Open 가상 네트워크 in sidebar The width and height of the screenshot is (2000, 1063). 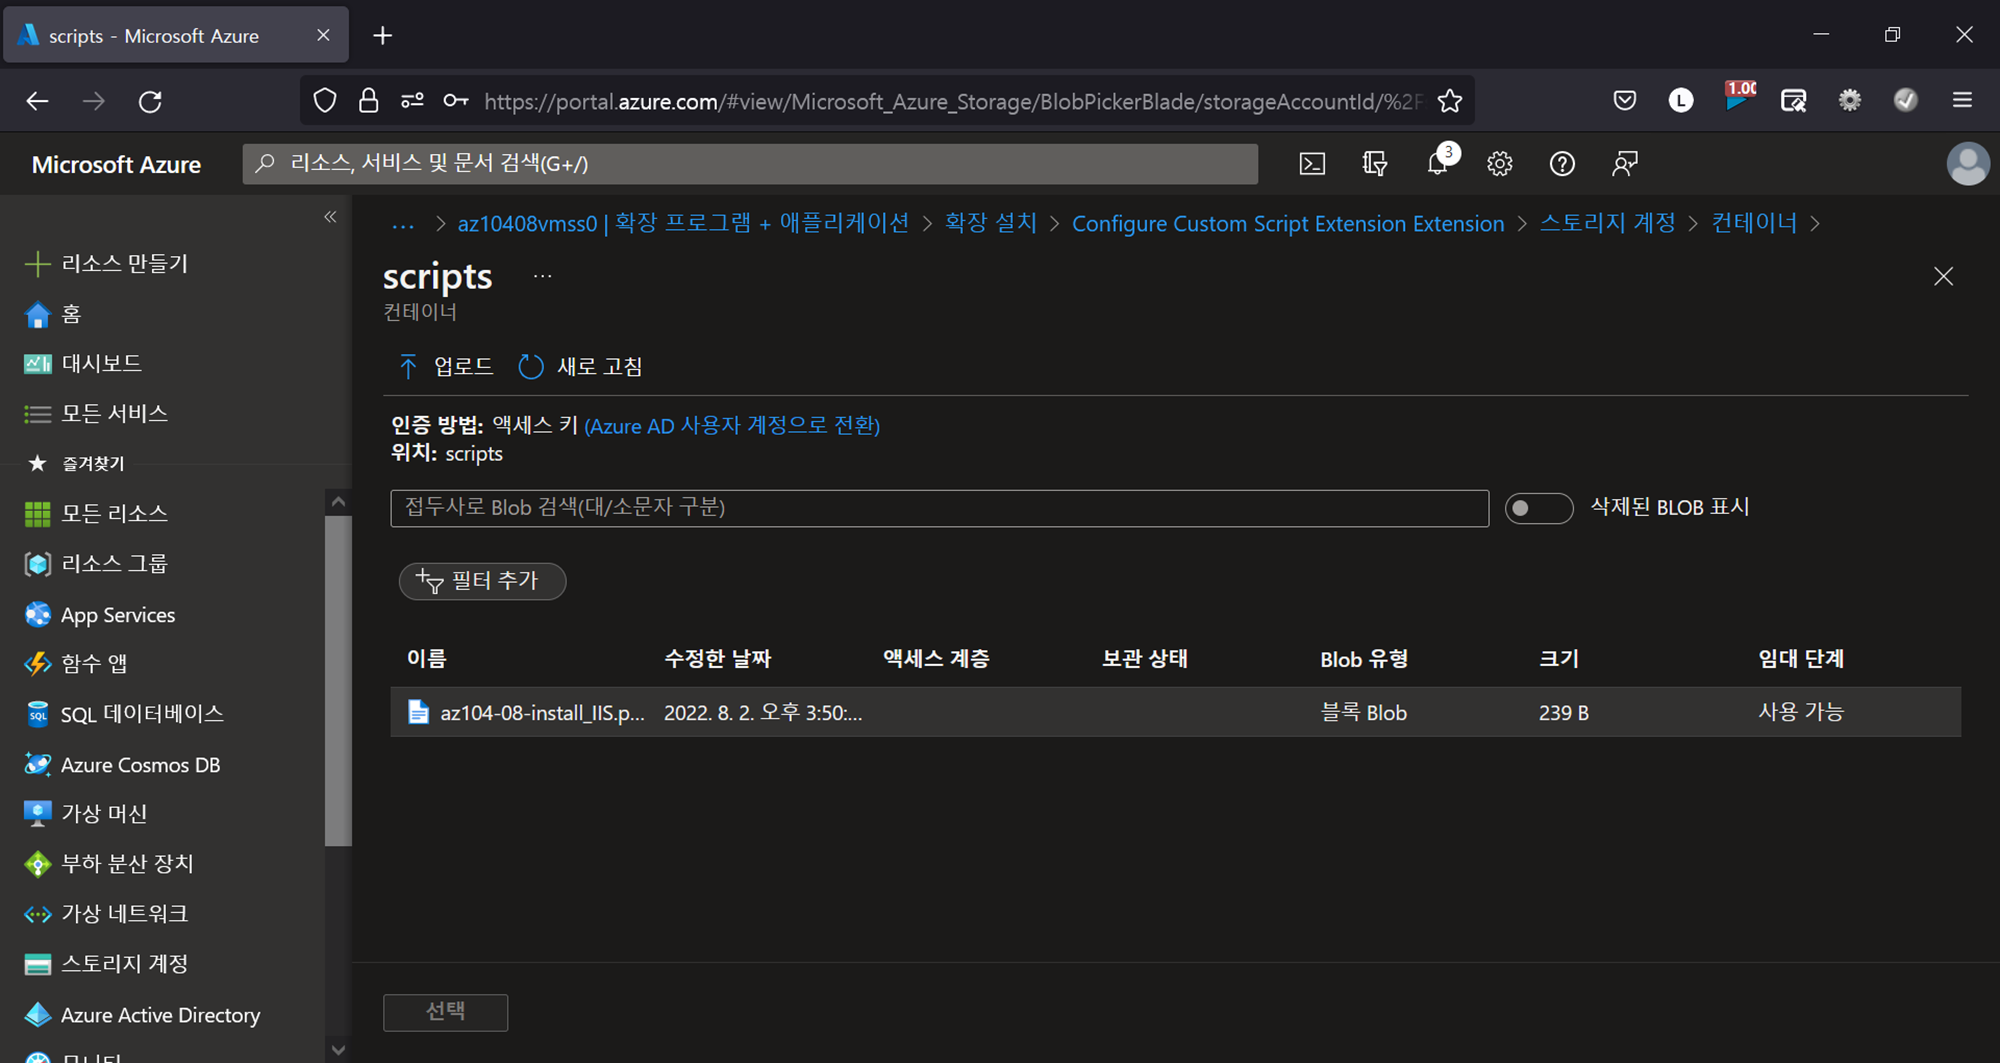click(x=106, y=913)
